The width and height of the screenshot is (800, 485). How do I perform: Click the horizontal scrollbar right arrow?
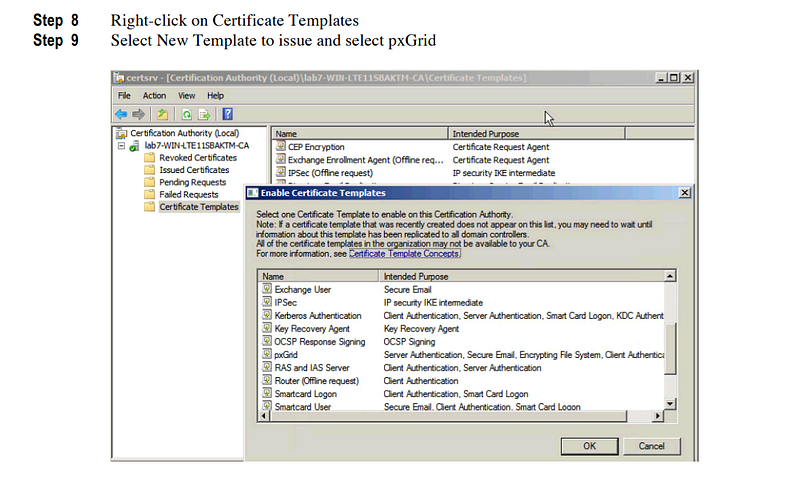[658, 416]
